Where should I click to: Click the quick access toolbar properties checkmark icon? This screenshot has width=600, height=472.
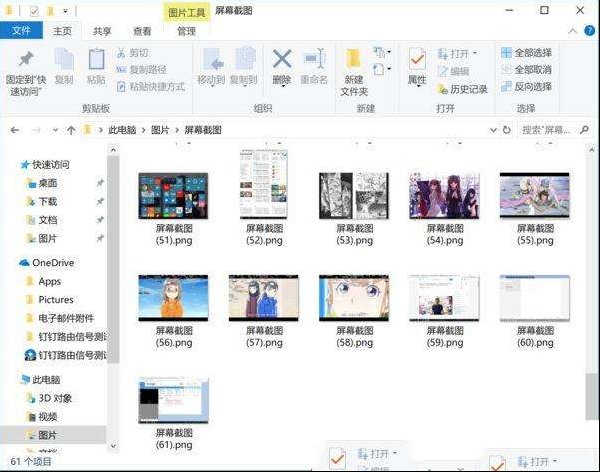pos(34,11)
